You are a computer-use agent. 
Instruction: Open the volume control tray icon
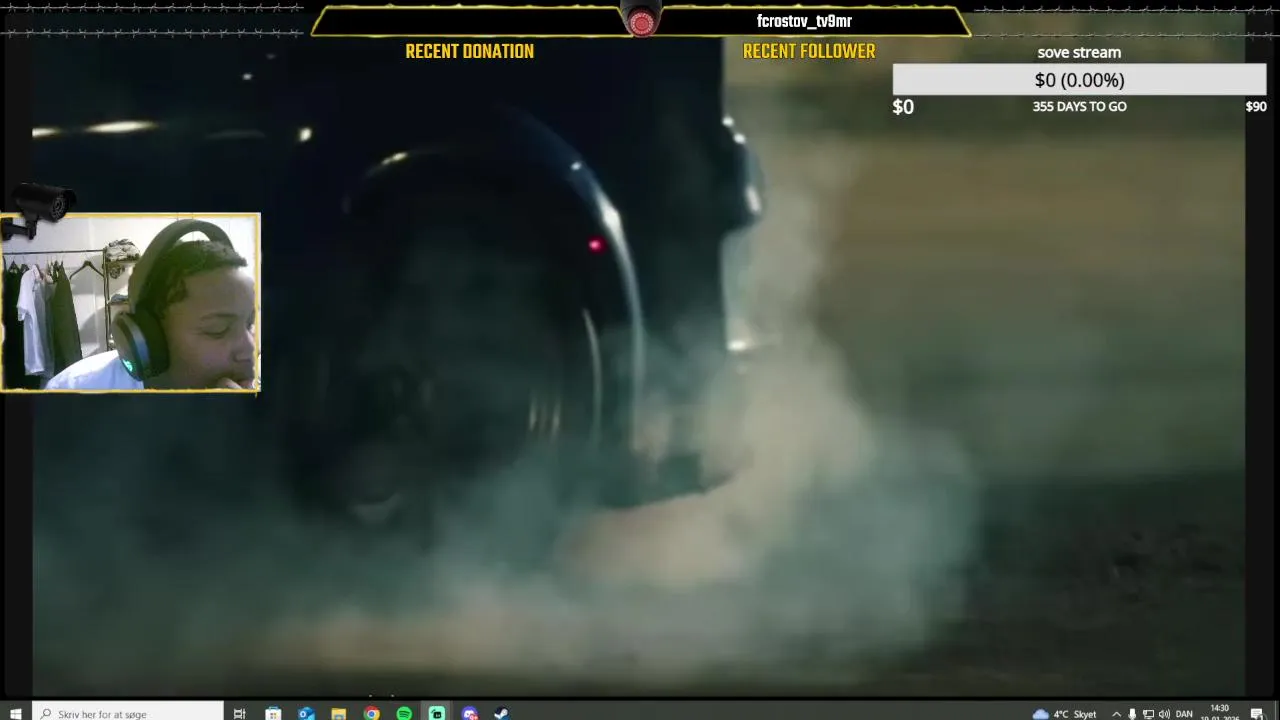[x=1164, y=714]
